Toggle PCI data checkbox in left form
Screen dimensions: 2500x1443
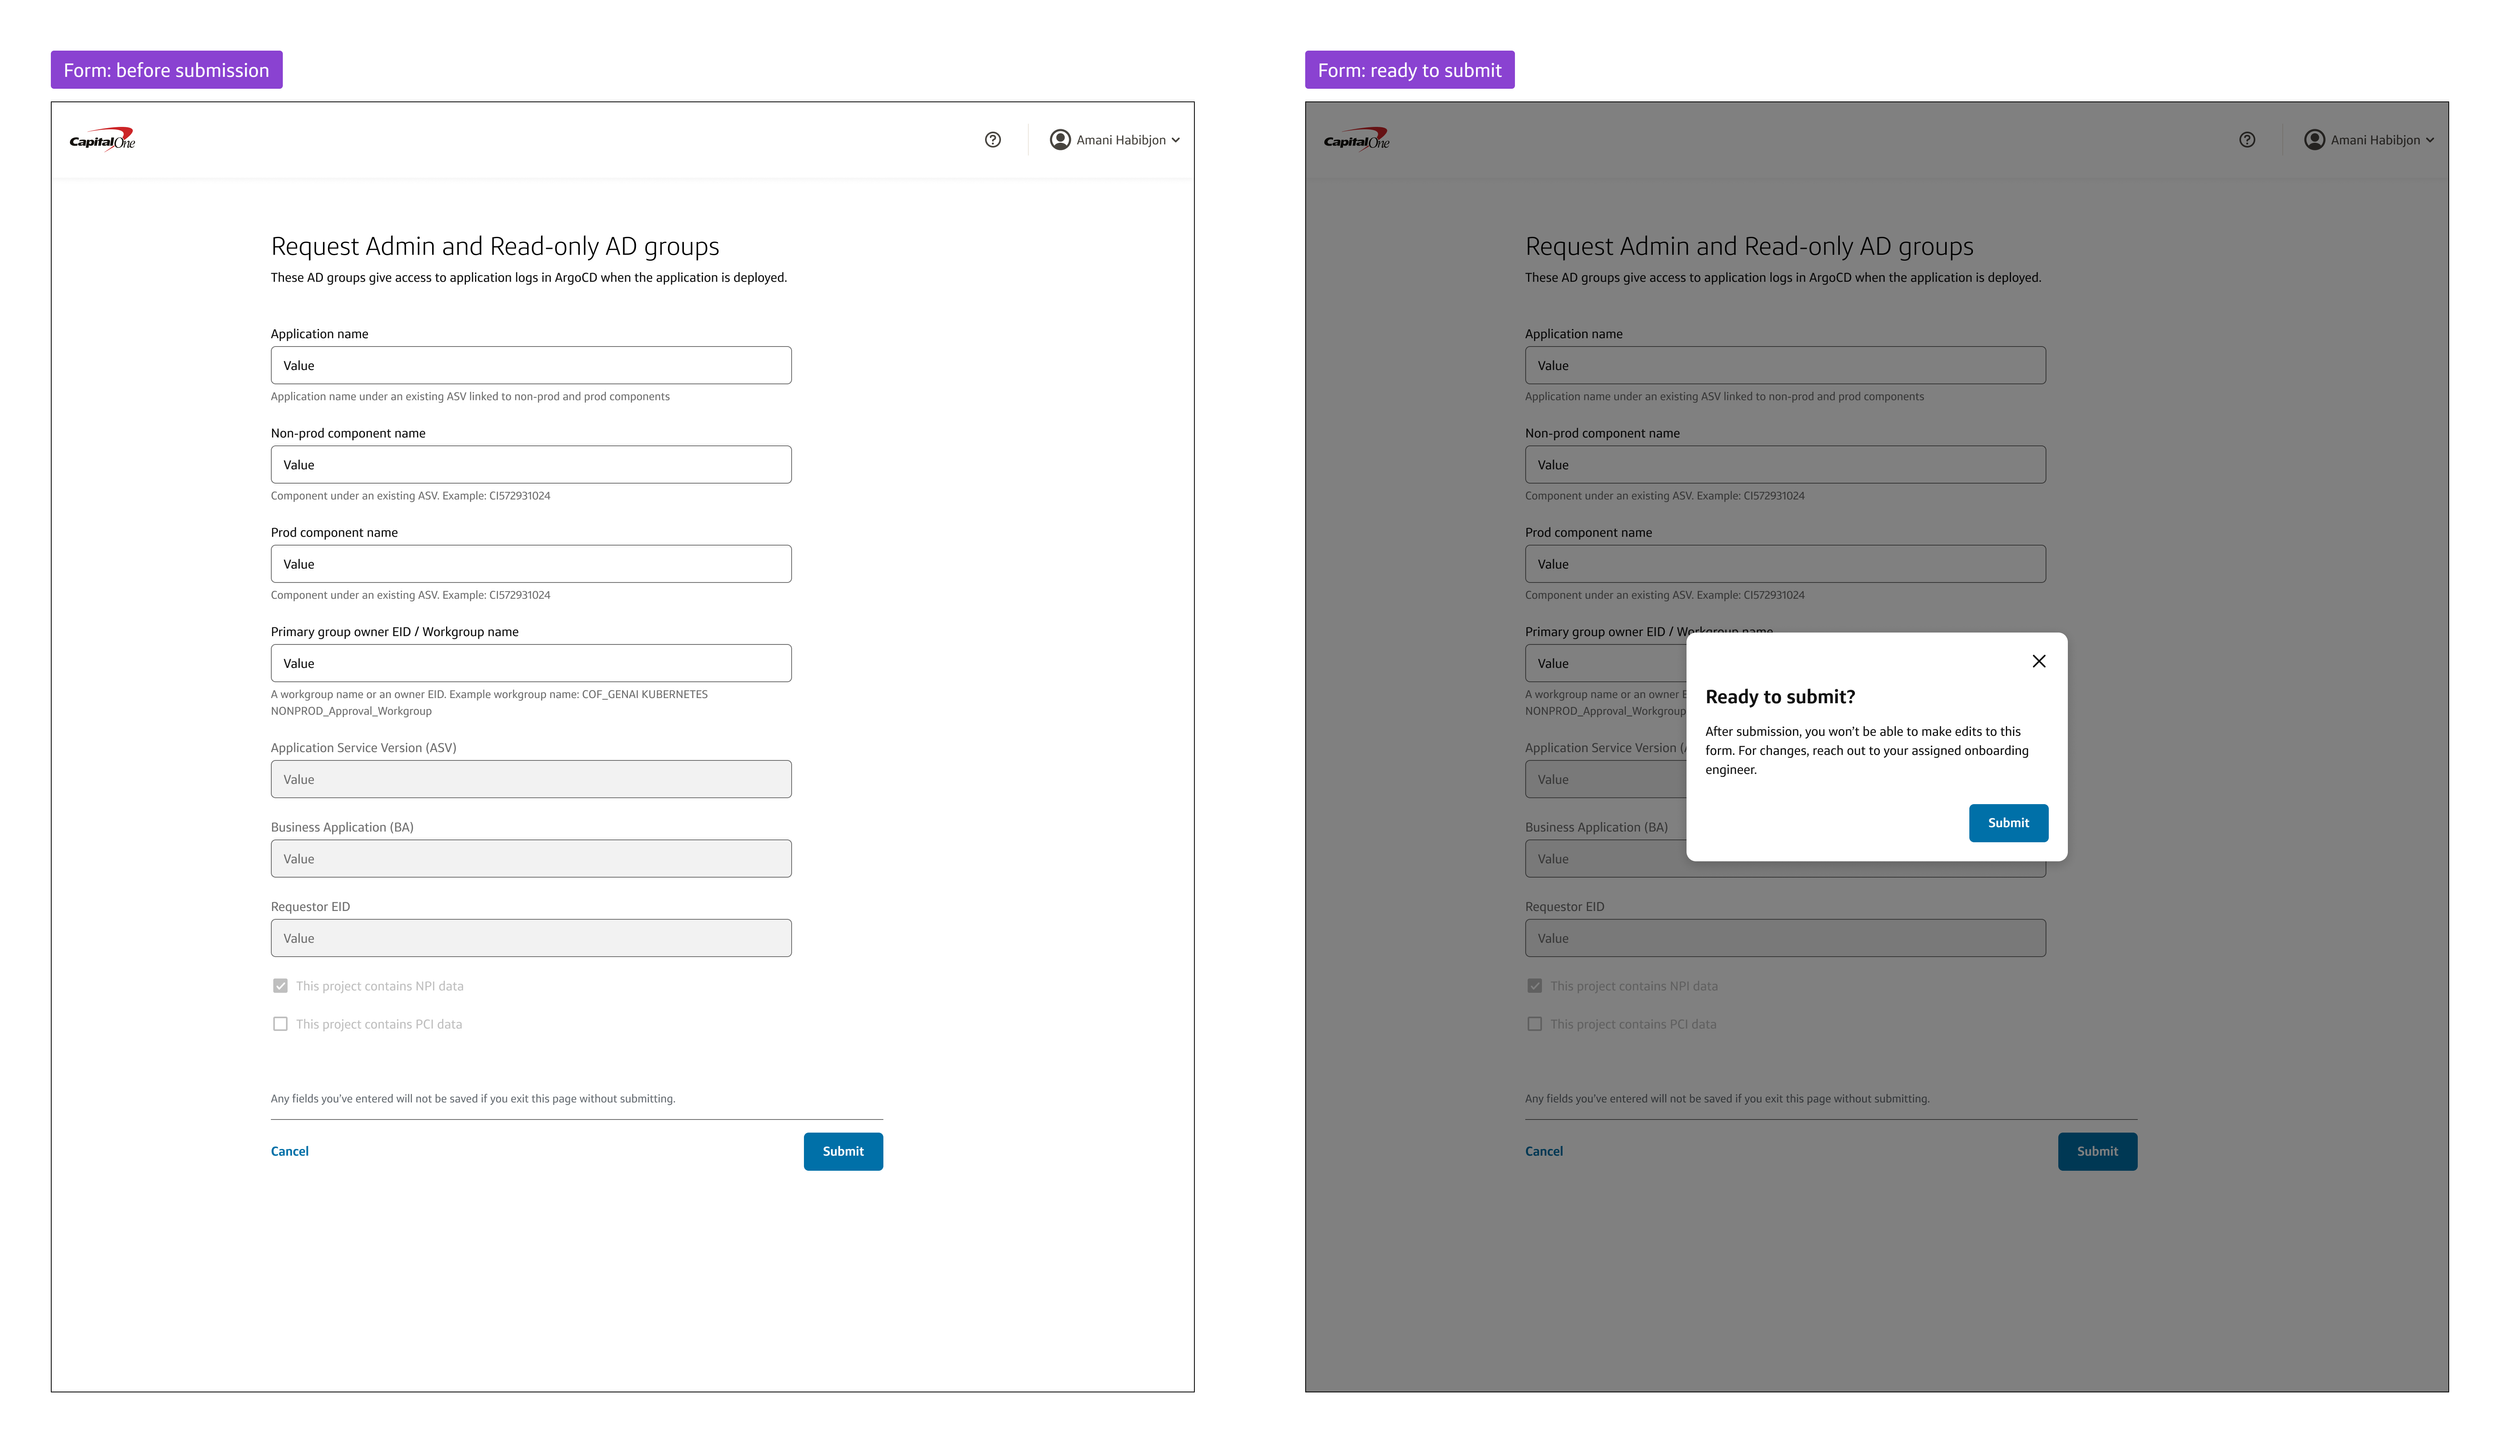tap(280, 1024)
